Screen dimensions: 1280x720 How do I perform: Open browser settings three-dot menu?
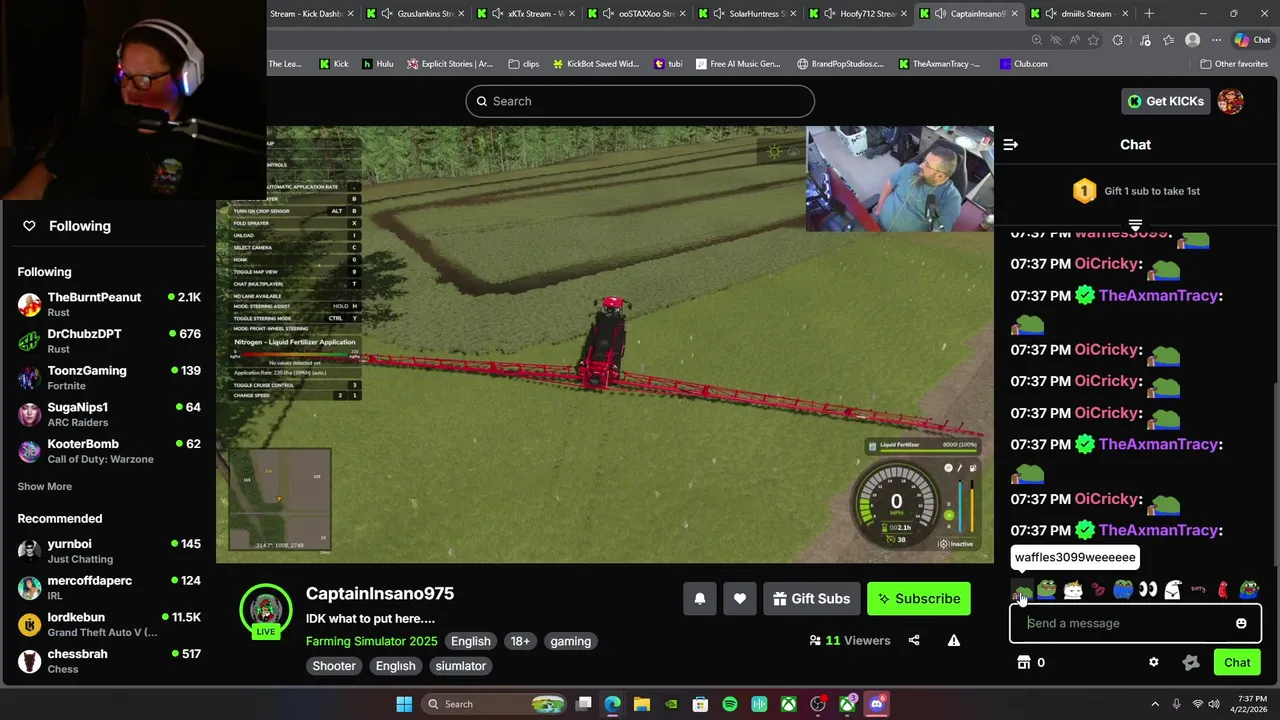click(x=1217, y=40)
